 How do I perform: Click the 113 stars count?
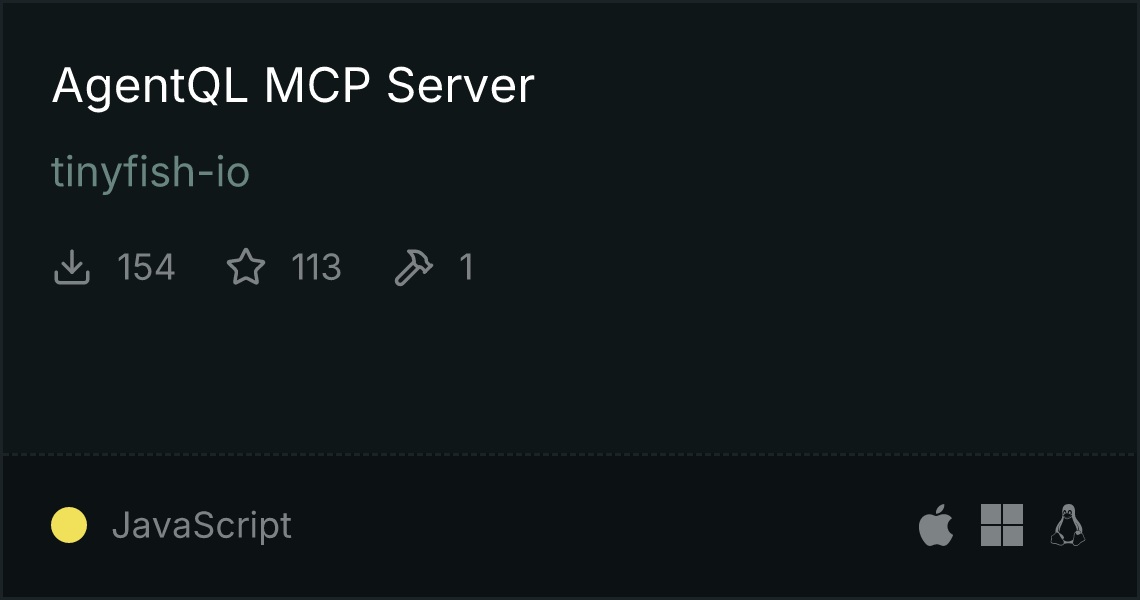coord(316,267)
